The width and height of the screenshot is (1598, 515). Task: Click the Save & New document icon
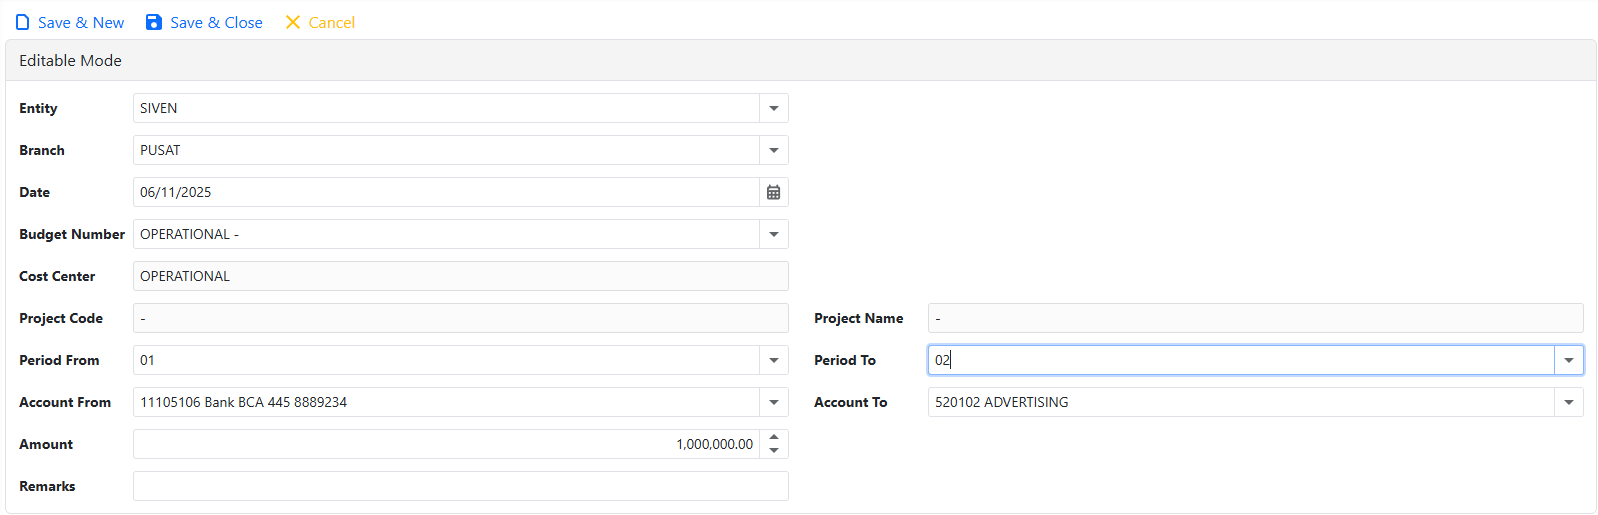coord(23,22)
